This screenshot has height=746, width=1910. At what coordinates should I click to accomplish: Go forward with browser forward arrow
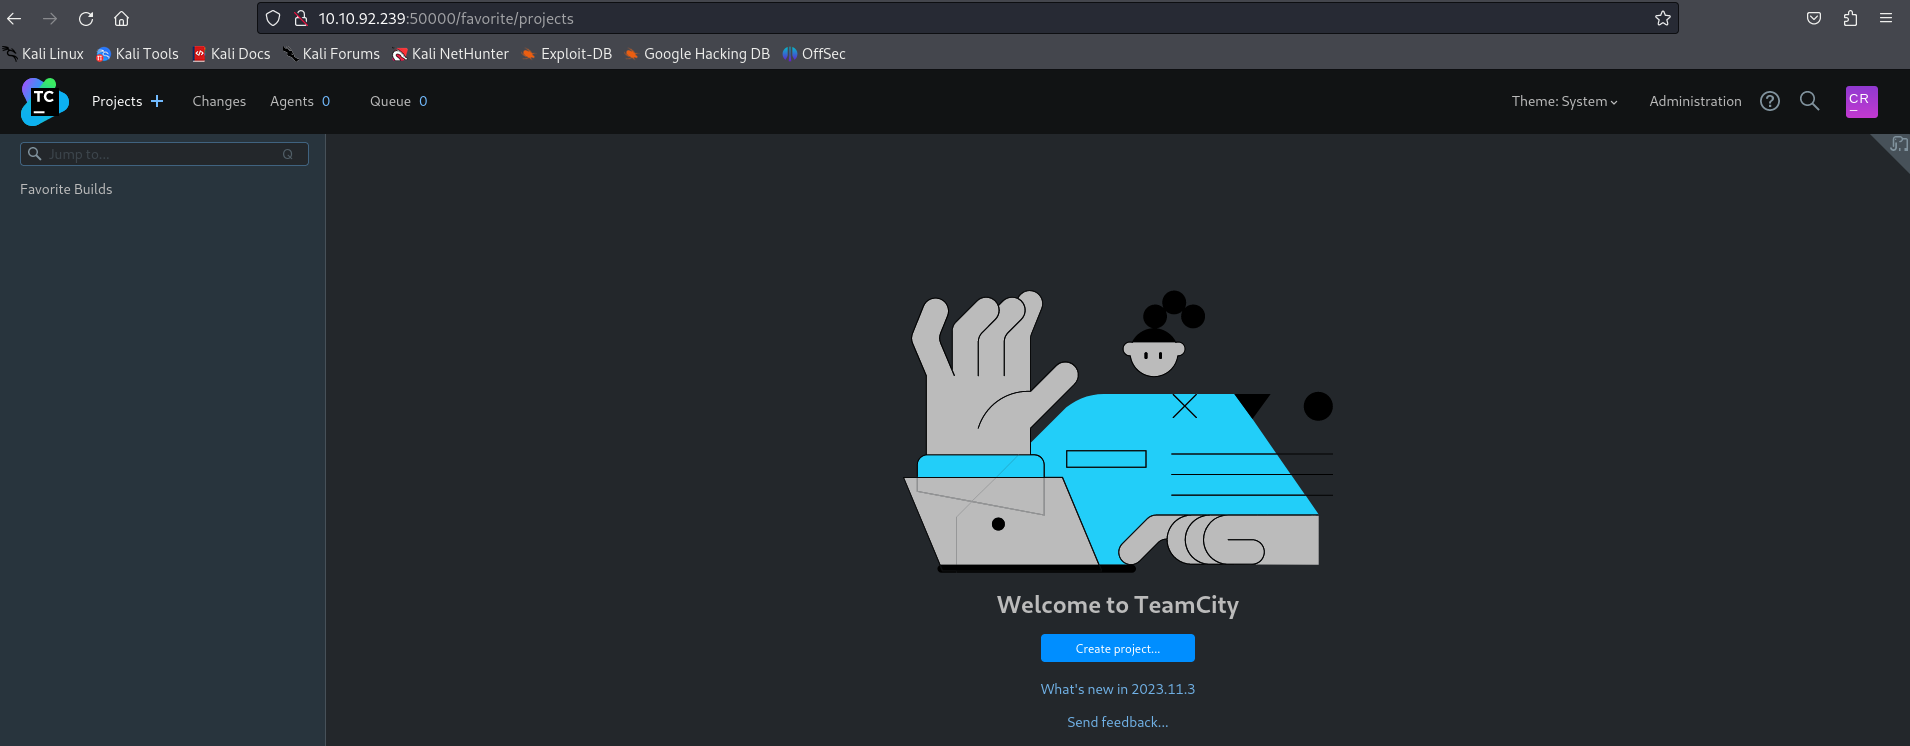(x=50, y=18)
